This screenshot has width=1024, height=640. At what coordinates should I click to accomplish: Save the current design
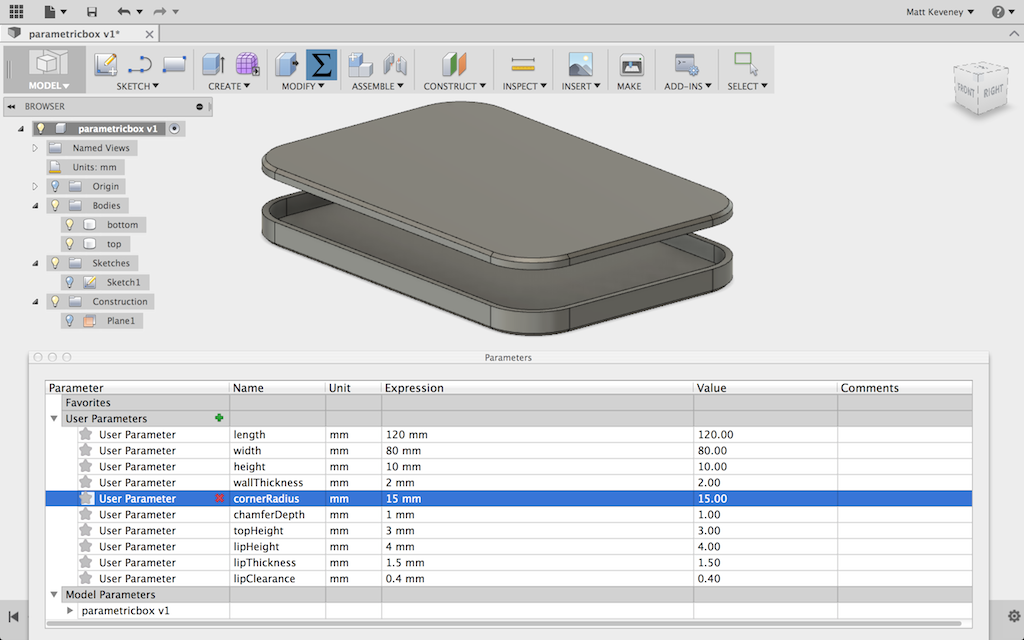click(90, 11)
